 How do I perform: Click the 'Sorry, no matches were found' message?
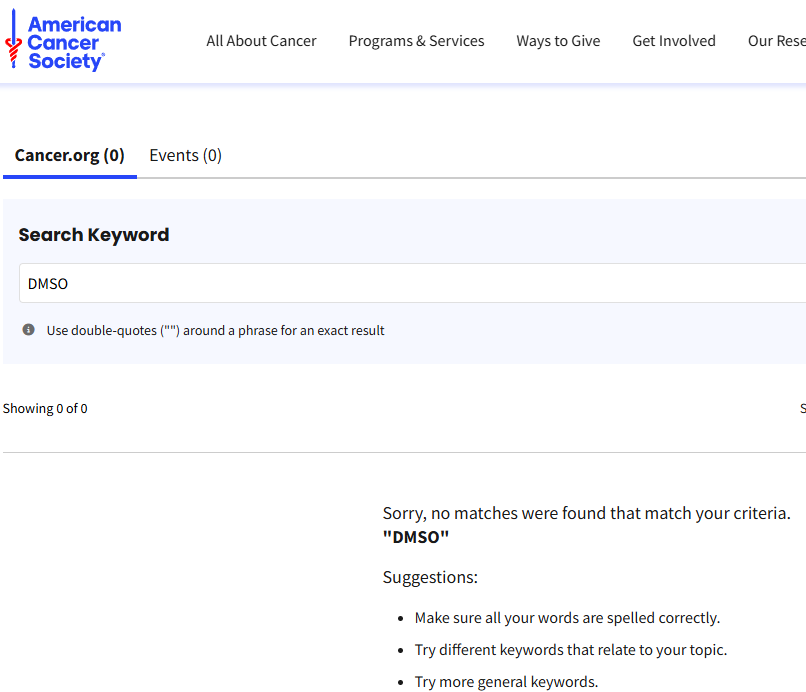[x=587, y=513]
